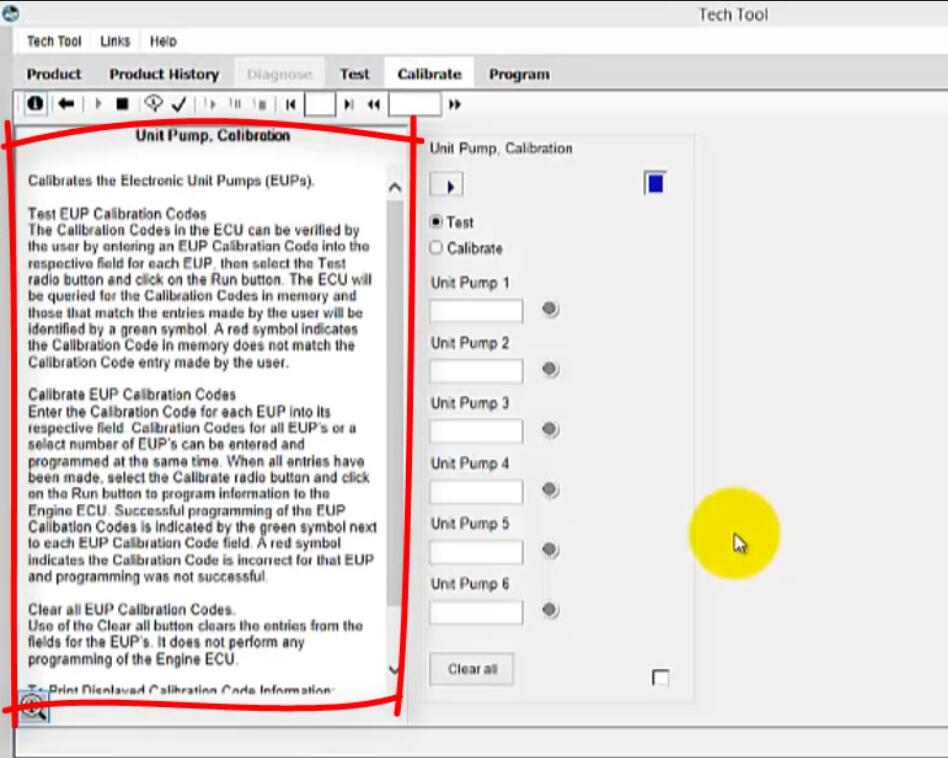Select the Calibrate tab
This screenshot has width=948, height=758.
pyautogui.click(x=429, y=74)
